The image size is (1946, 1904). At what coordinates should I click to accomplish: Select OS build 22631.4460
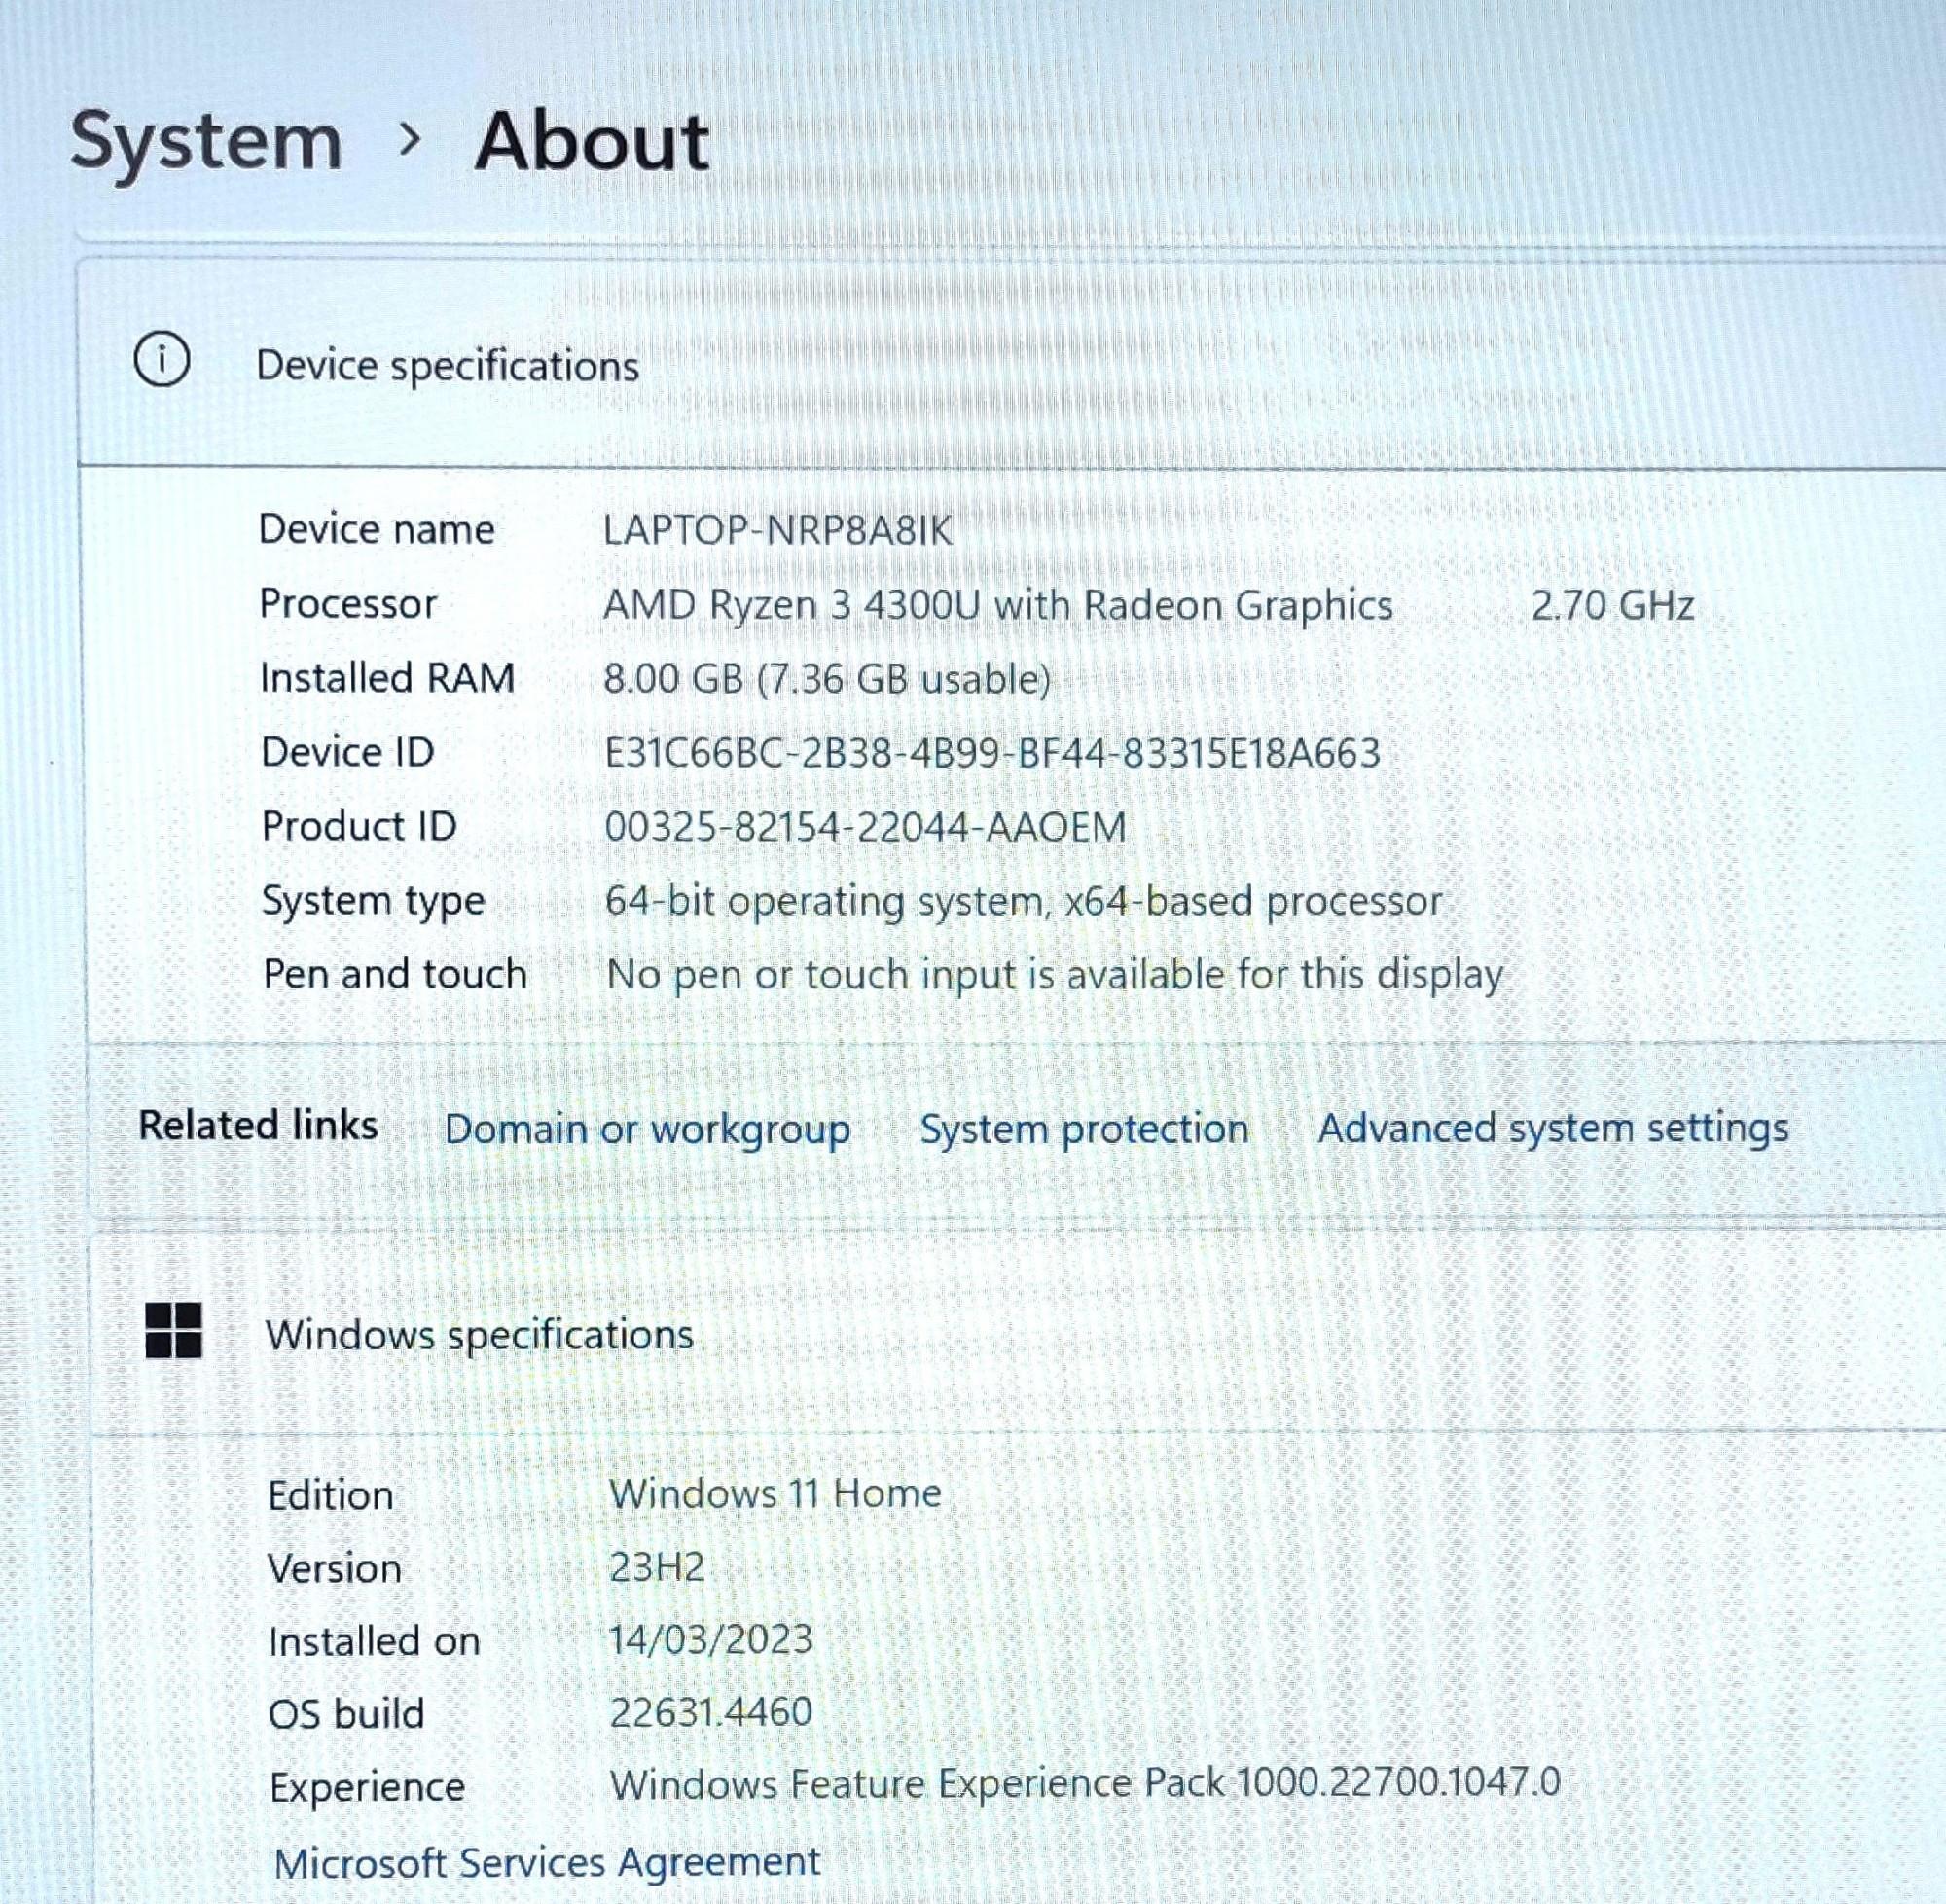(x=711, y=1712)
